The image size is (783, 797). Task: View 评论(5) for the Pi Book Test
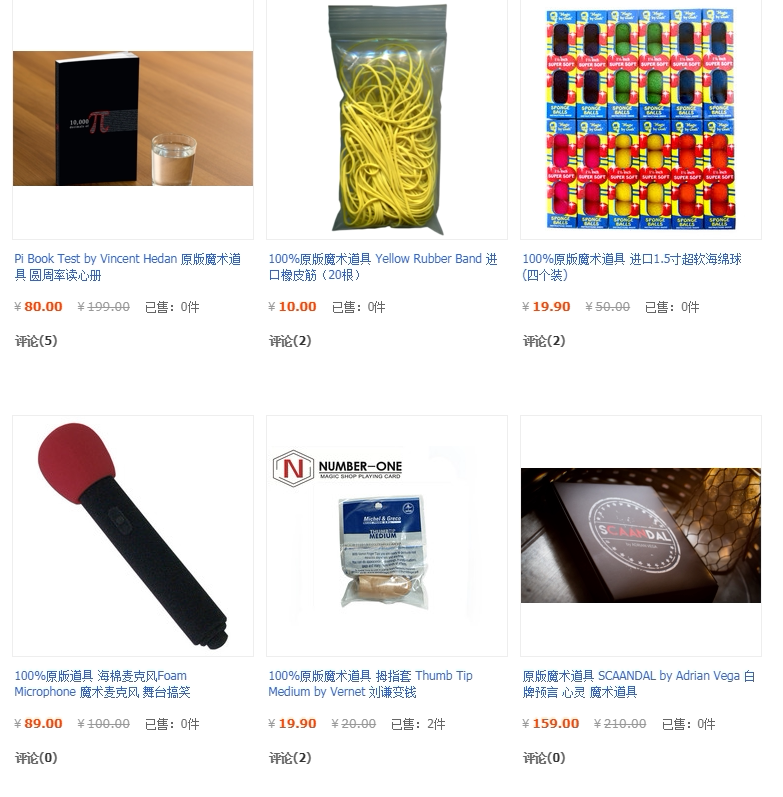36,341
